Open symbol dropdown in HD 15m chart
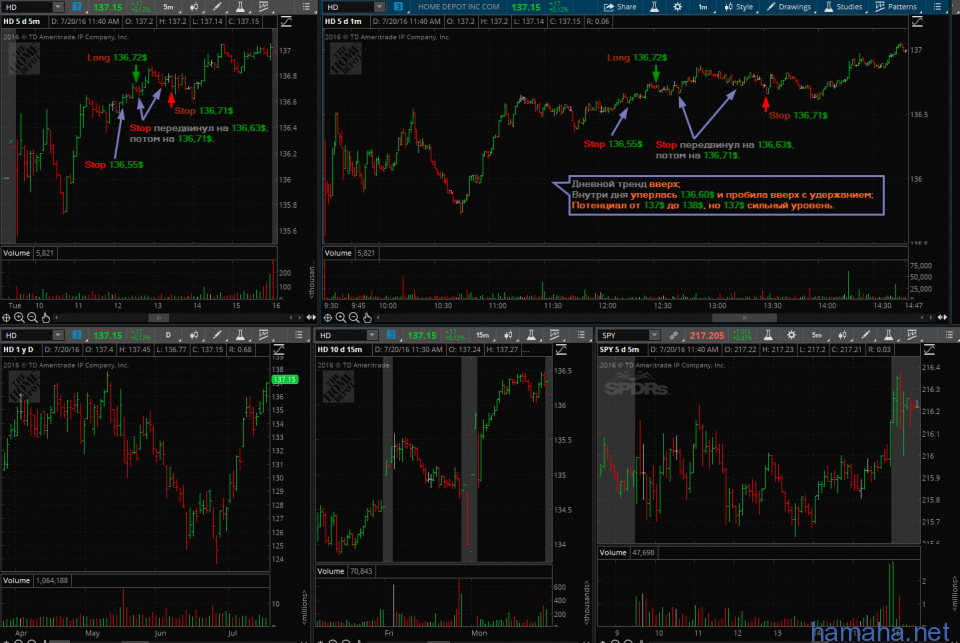This screenshot has height=643, width=960. (x=372, y=336)
